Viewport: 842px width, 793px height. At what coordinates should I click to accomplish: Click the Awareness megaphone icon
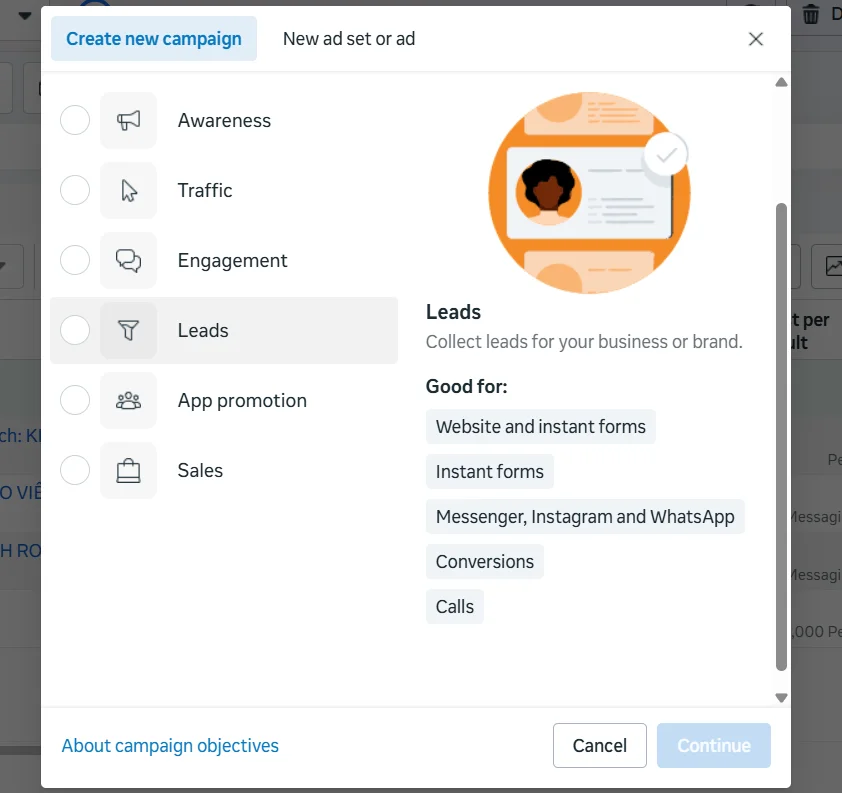(127, 120)
